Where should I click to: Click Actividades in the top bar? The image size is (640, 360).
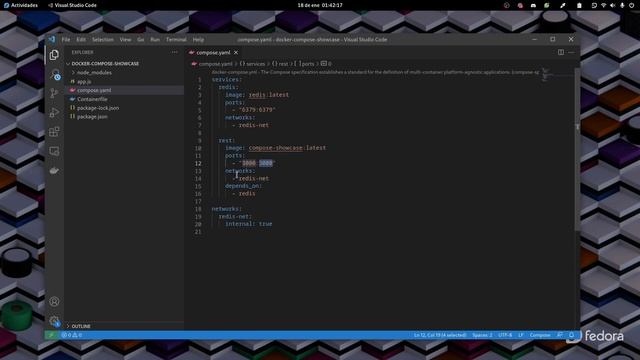click(x=20, y=5)
